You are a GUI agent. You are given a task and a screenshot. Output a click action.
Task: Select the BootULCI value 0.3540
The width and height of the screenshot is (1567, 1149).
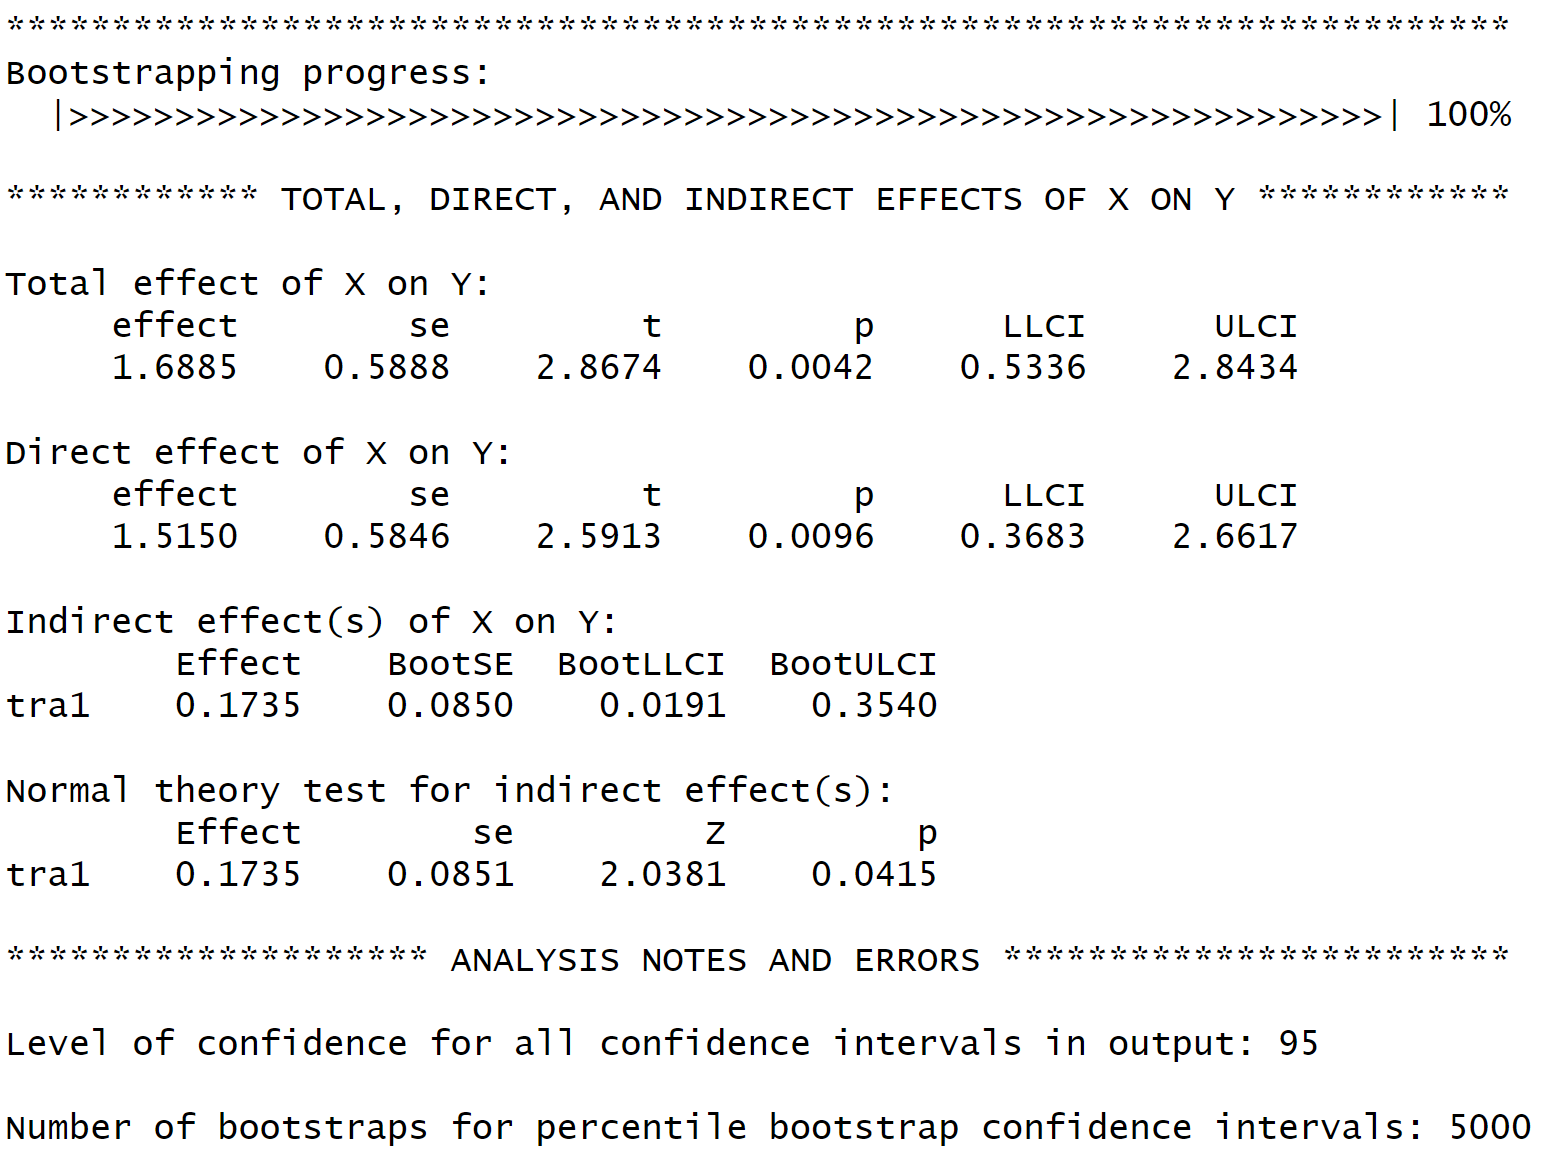click(x=874, y=706)
